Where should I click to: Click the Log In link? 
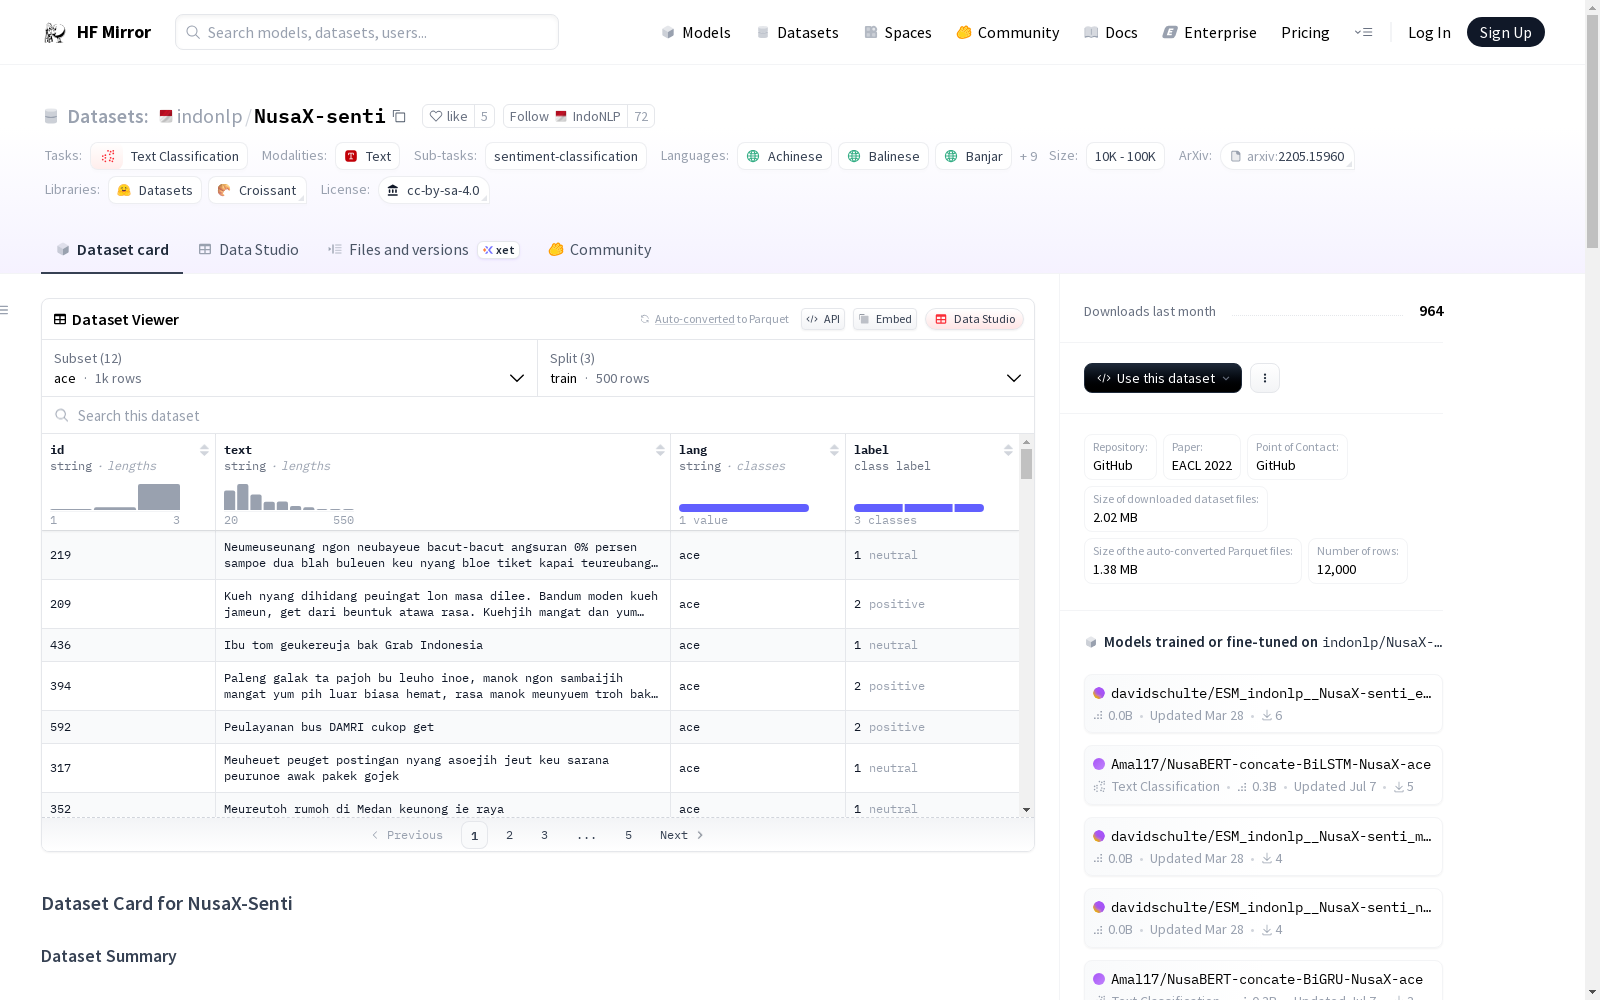(1429, 32)
